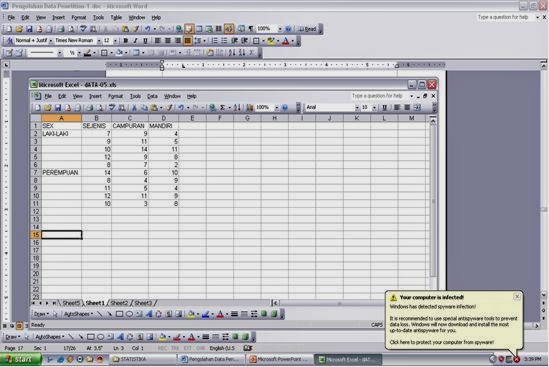Click Insert WordArt icon in Excel drawing toolbar

coord(149,314)
